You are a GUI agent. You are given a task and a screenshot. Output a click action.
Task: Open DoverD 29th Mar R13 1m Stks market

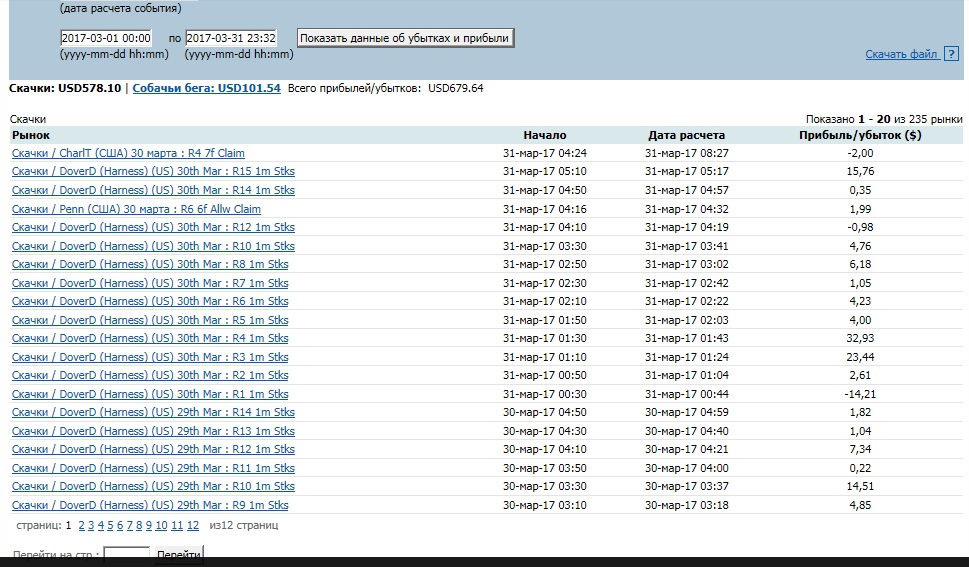tap(153, 431)
